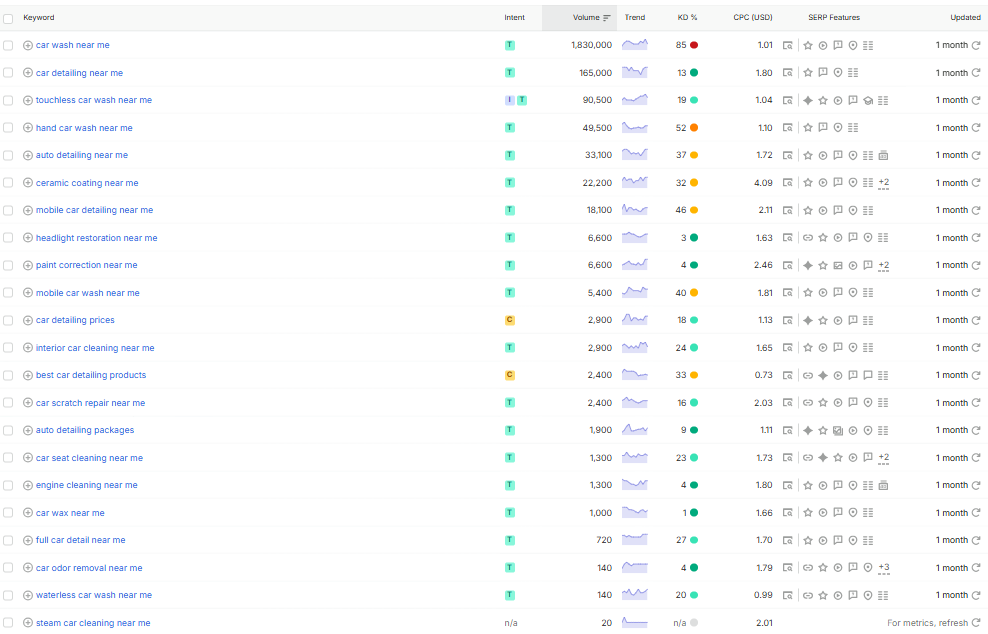
Task: Expand +2 SERP features for car seat cleaning
Action: [x=883, y=458]
